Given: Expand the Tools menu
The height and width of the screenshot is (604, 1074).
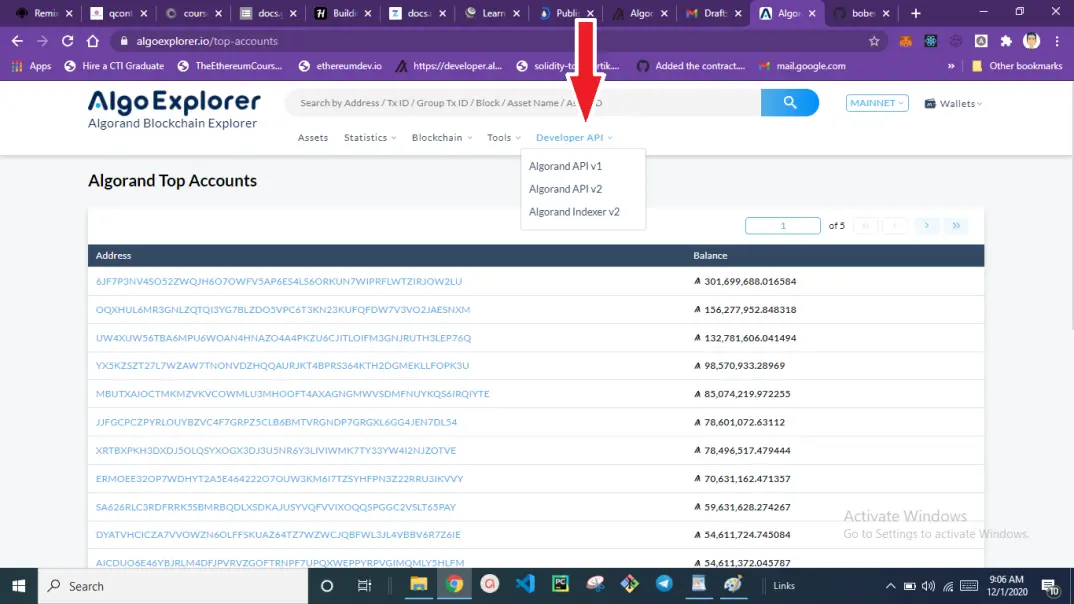Looking at the screenshot, I should pyautogui.click(x=503, y=138).
